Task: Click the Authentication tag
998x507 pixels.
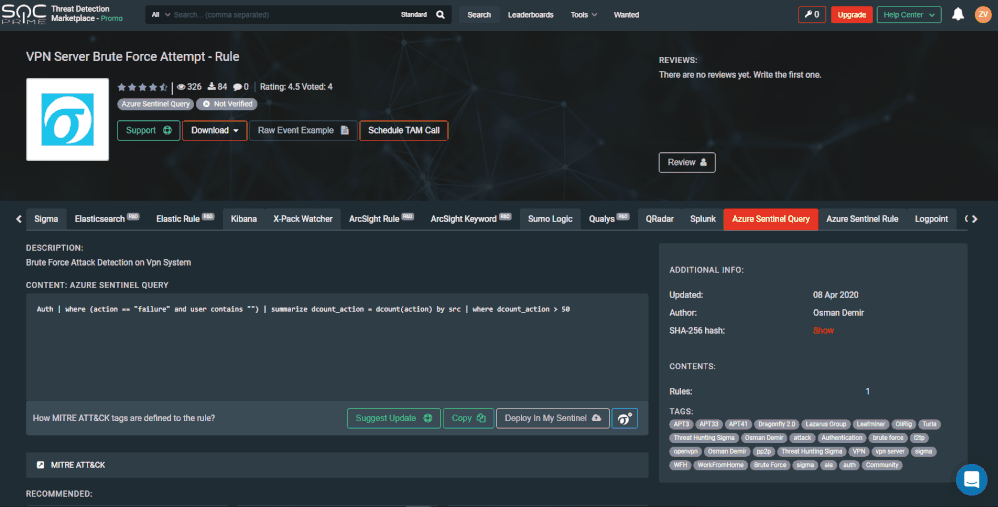Action: 841,438
